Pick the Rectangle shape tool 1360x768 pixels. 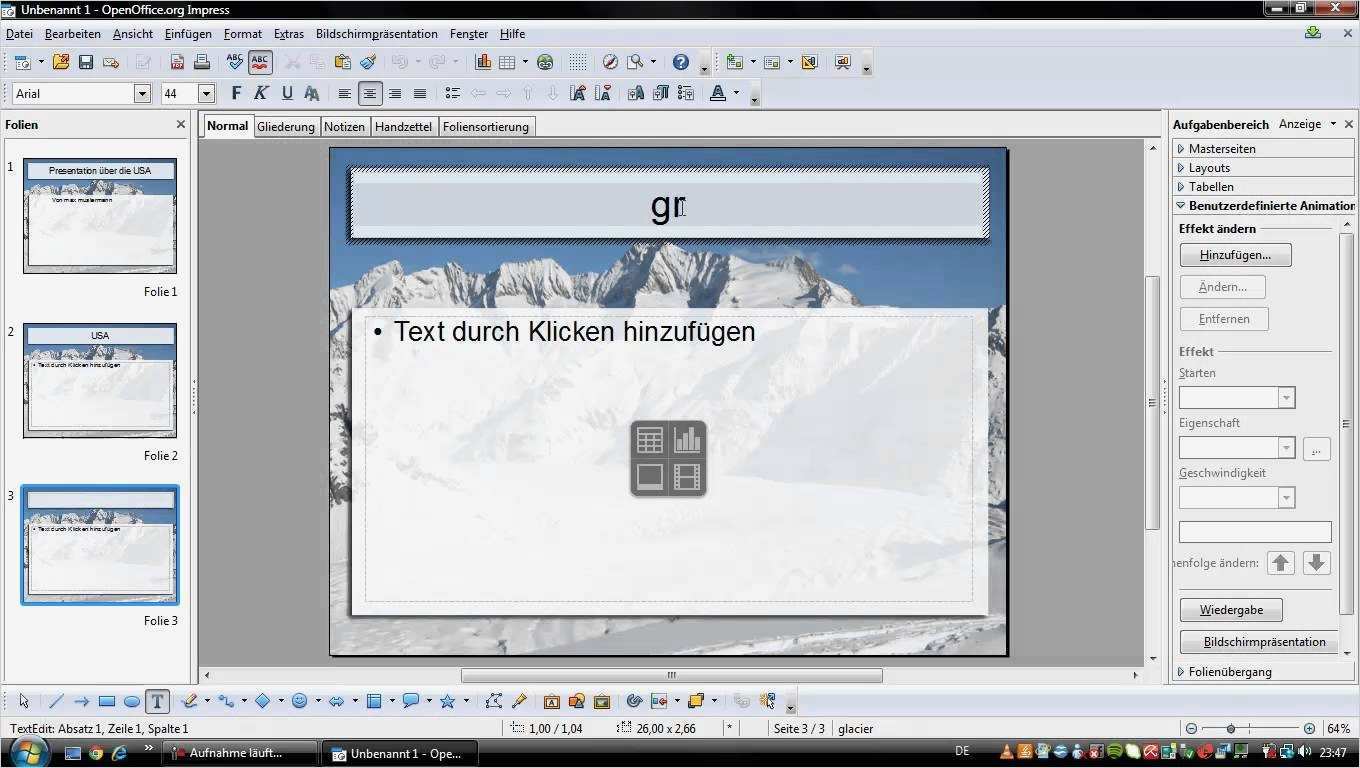coord(106,701)
